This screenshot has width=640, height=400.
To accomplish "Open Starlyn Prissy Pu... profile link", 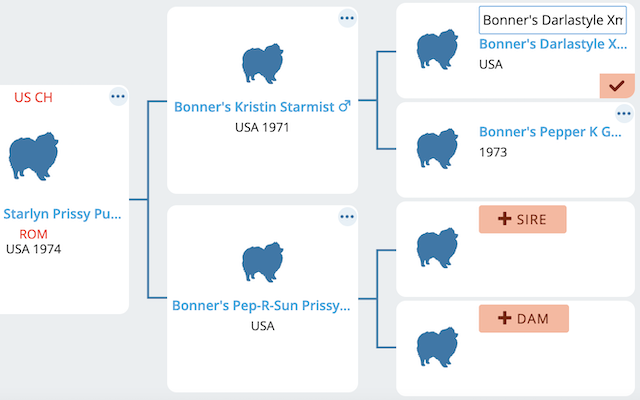I will pyautogui.click(x=62, y=214).
